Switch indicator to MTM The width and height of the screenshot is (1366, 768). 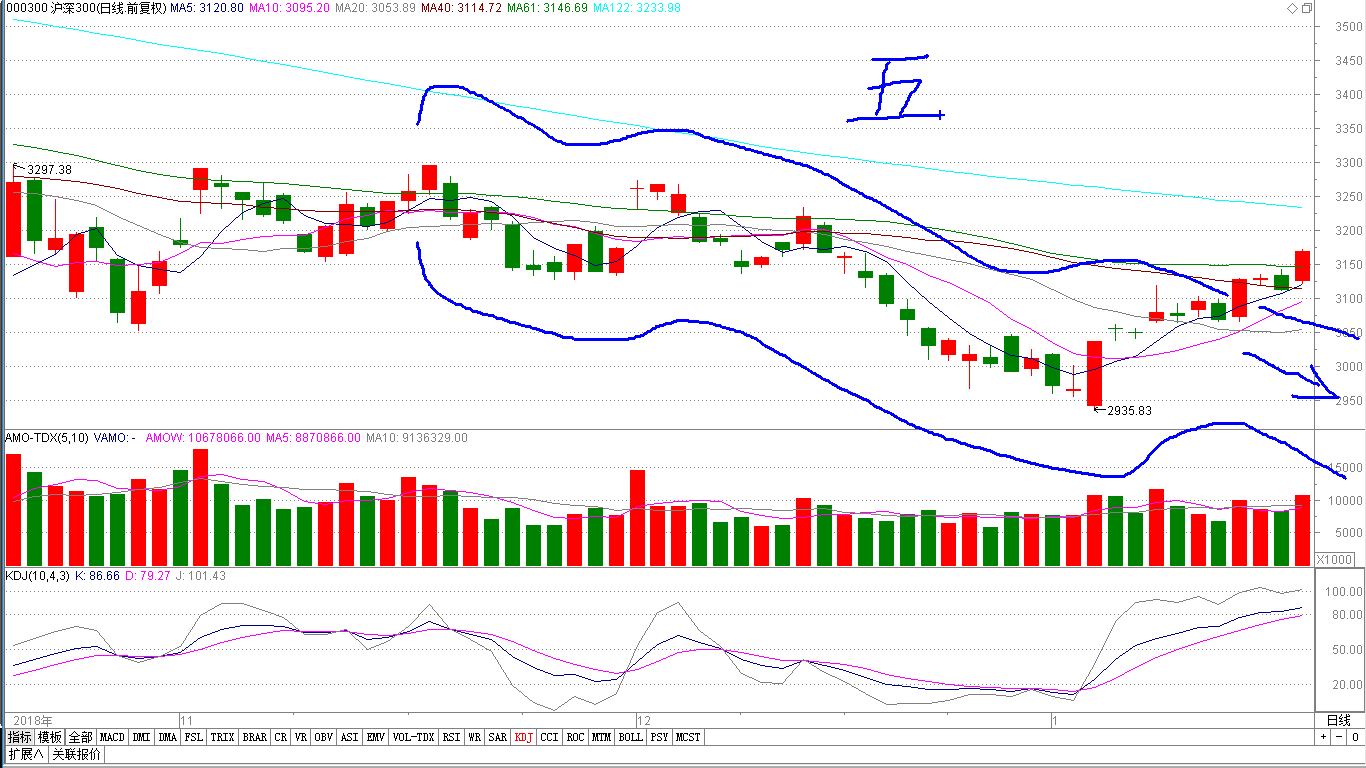[601, 737]
